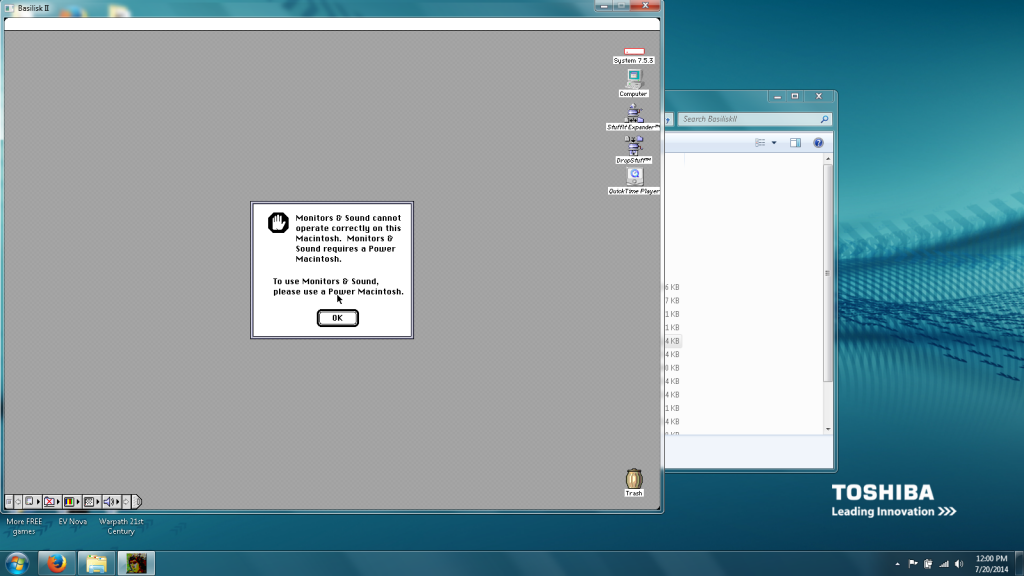Close the Basilisk II window
The height and width of the screenshot is (576, 1024).
(x=645, y=6)
